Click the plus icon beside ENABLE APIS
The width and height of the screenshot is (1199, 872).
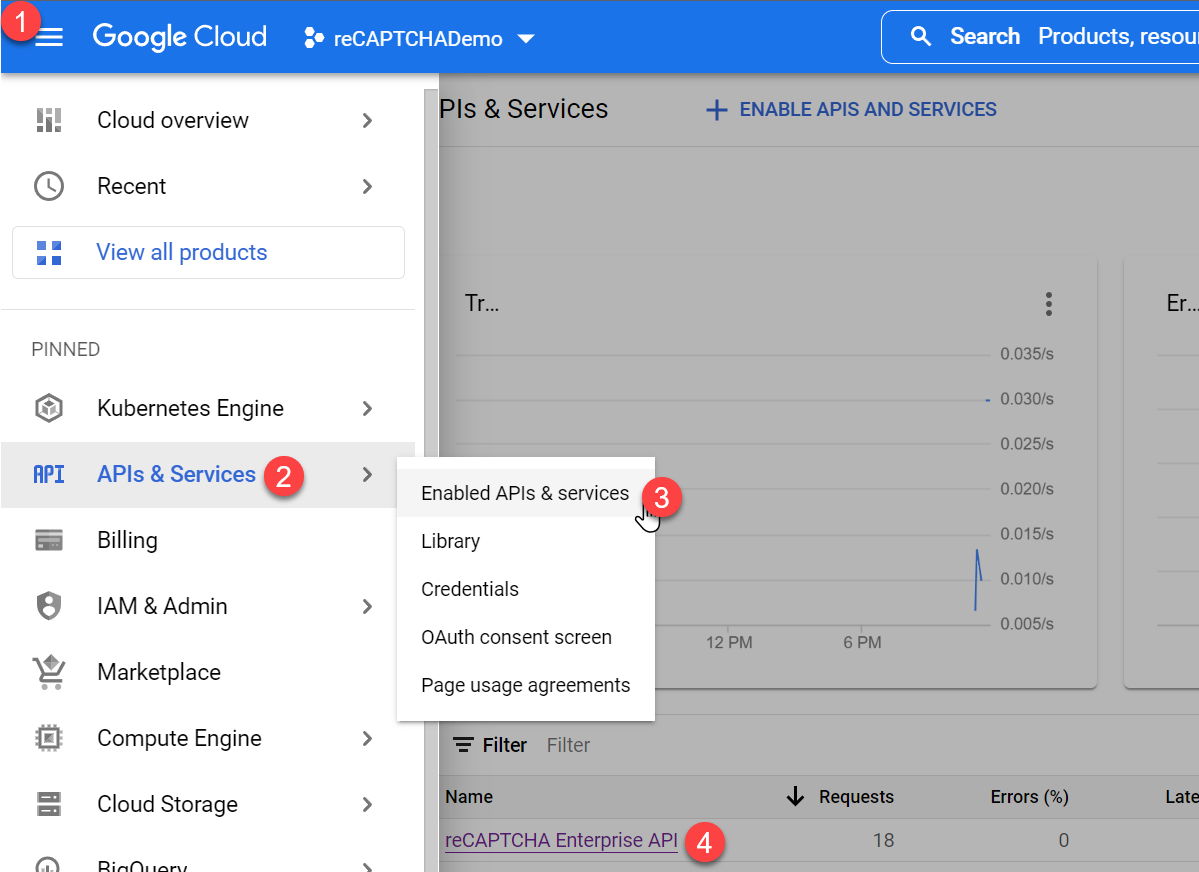pos(716,110)
